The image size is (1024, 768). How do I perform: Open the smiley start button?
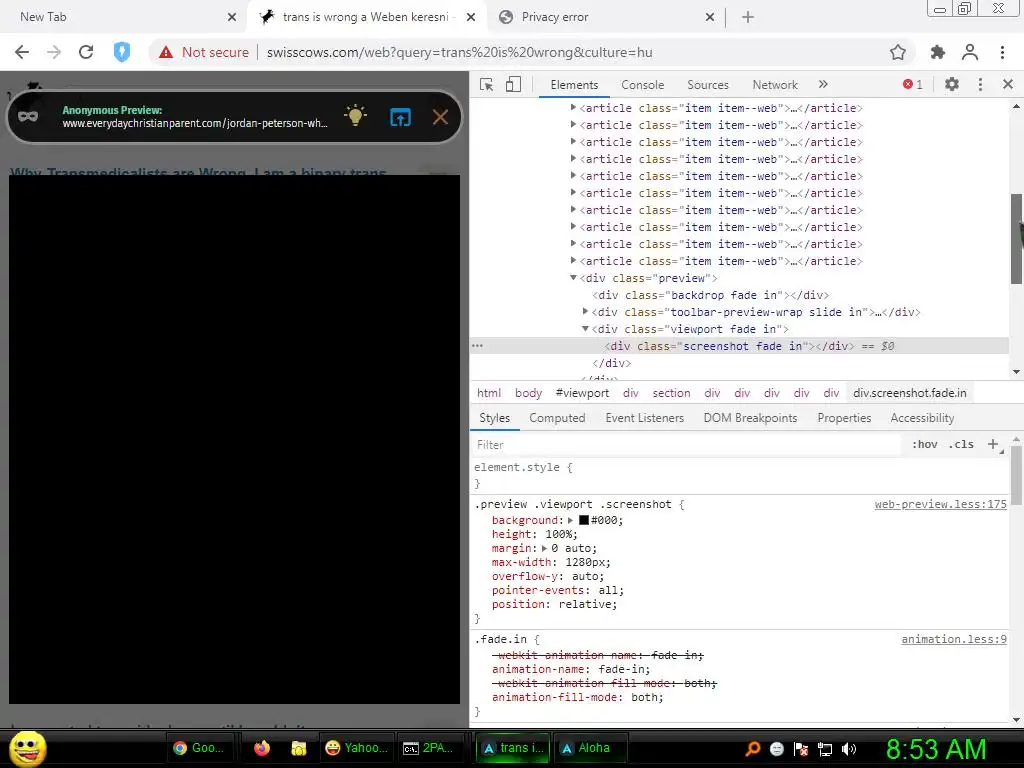pos(27,748)
